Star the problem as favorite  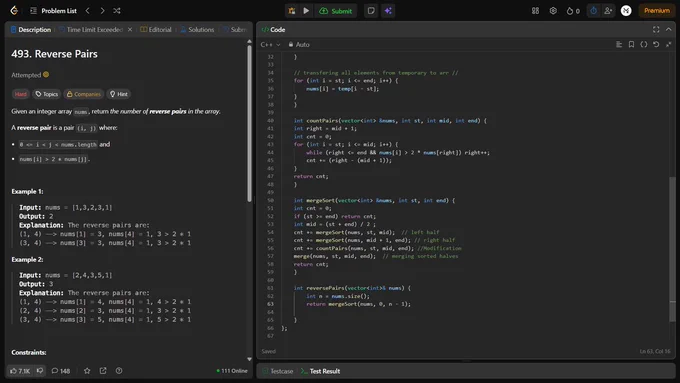[x=87, y=371]
